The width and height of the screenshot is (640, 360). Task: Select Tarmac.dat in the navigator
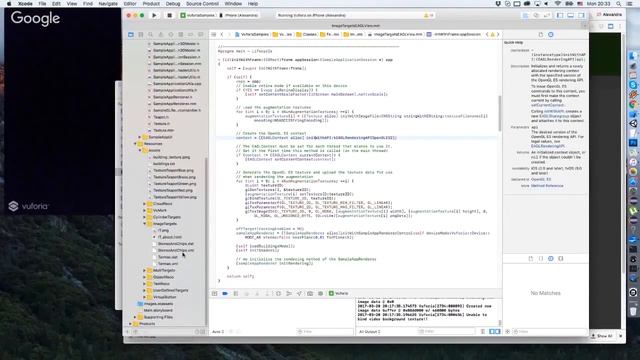point(168,257)
